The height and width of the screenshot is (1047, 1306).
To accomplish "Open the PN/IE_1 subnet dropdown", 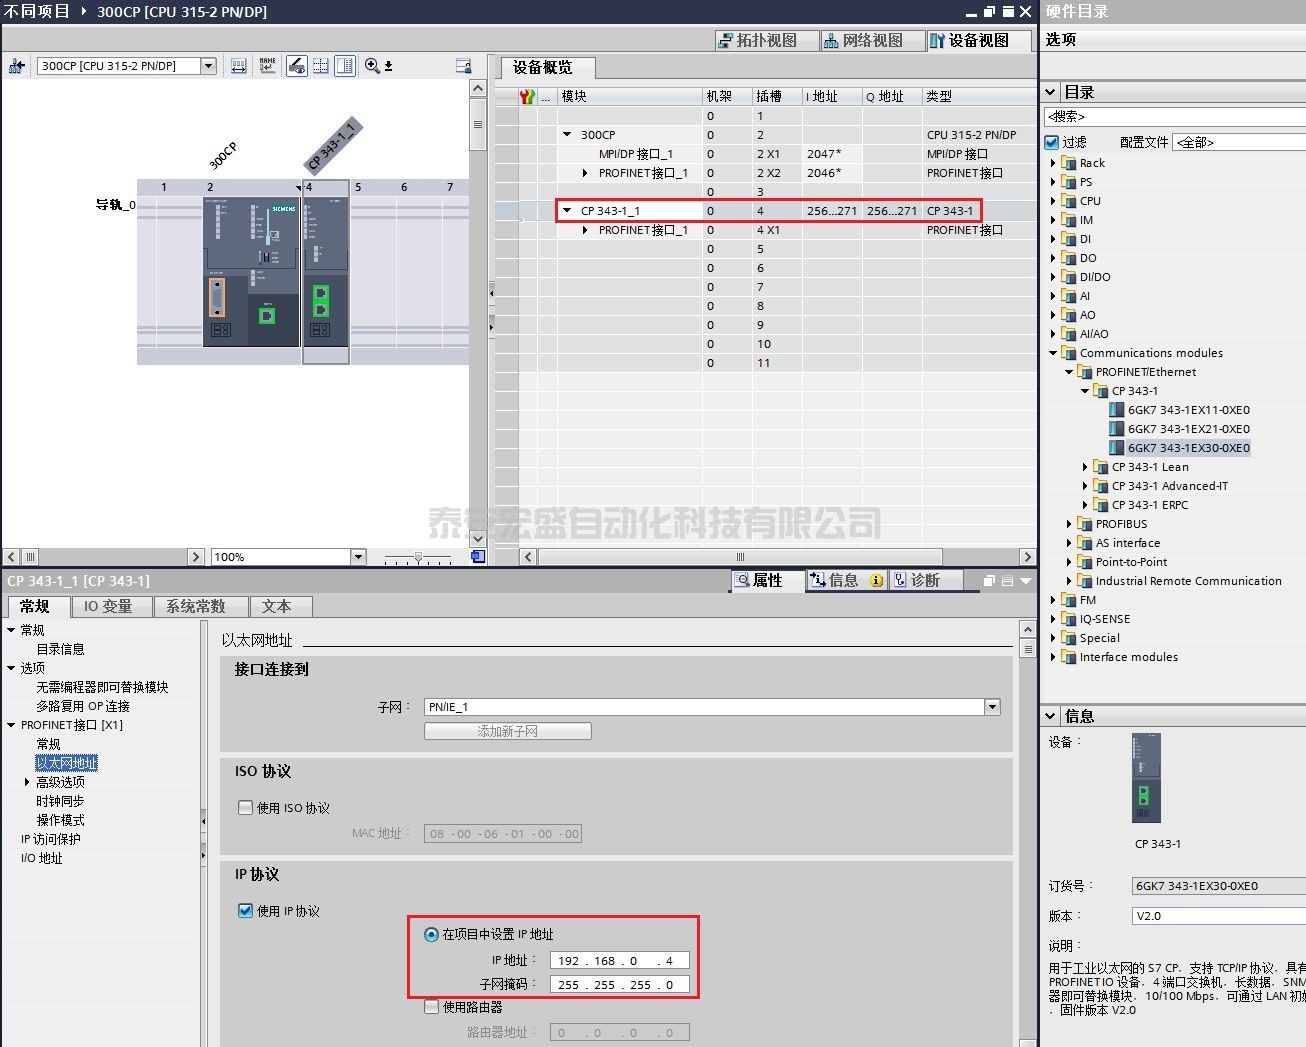I will click(x=992, y=707).
